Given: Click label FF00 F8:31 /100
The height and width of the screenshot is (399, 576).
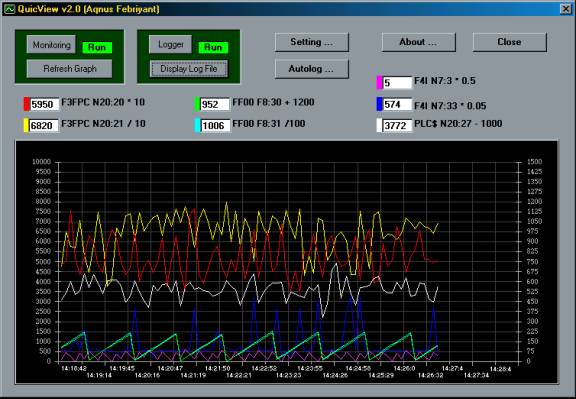Looking at the screenshot, I should (269, 124).
